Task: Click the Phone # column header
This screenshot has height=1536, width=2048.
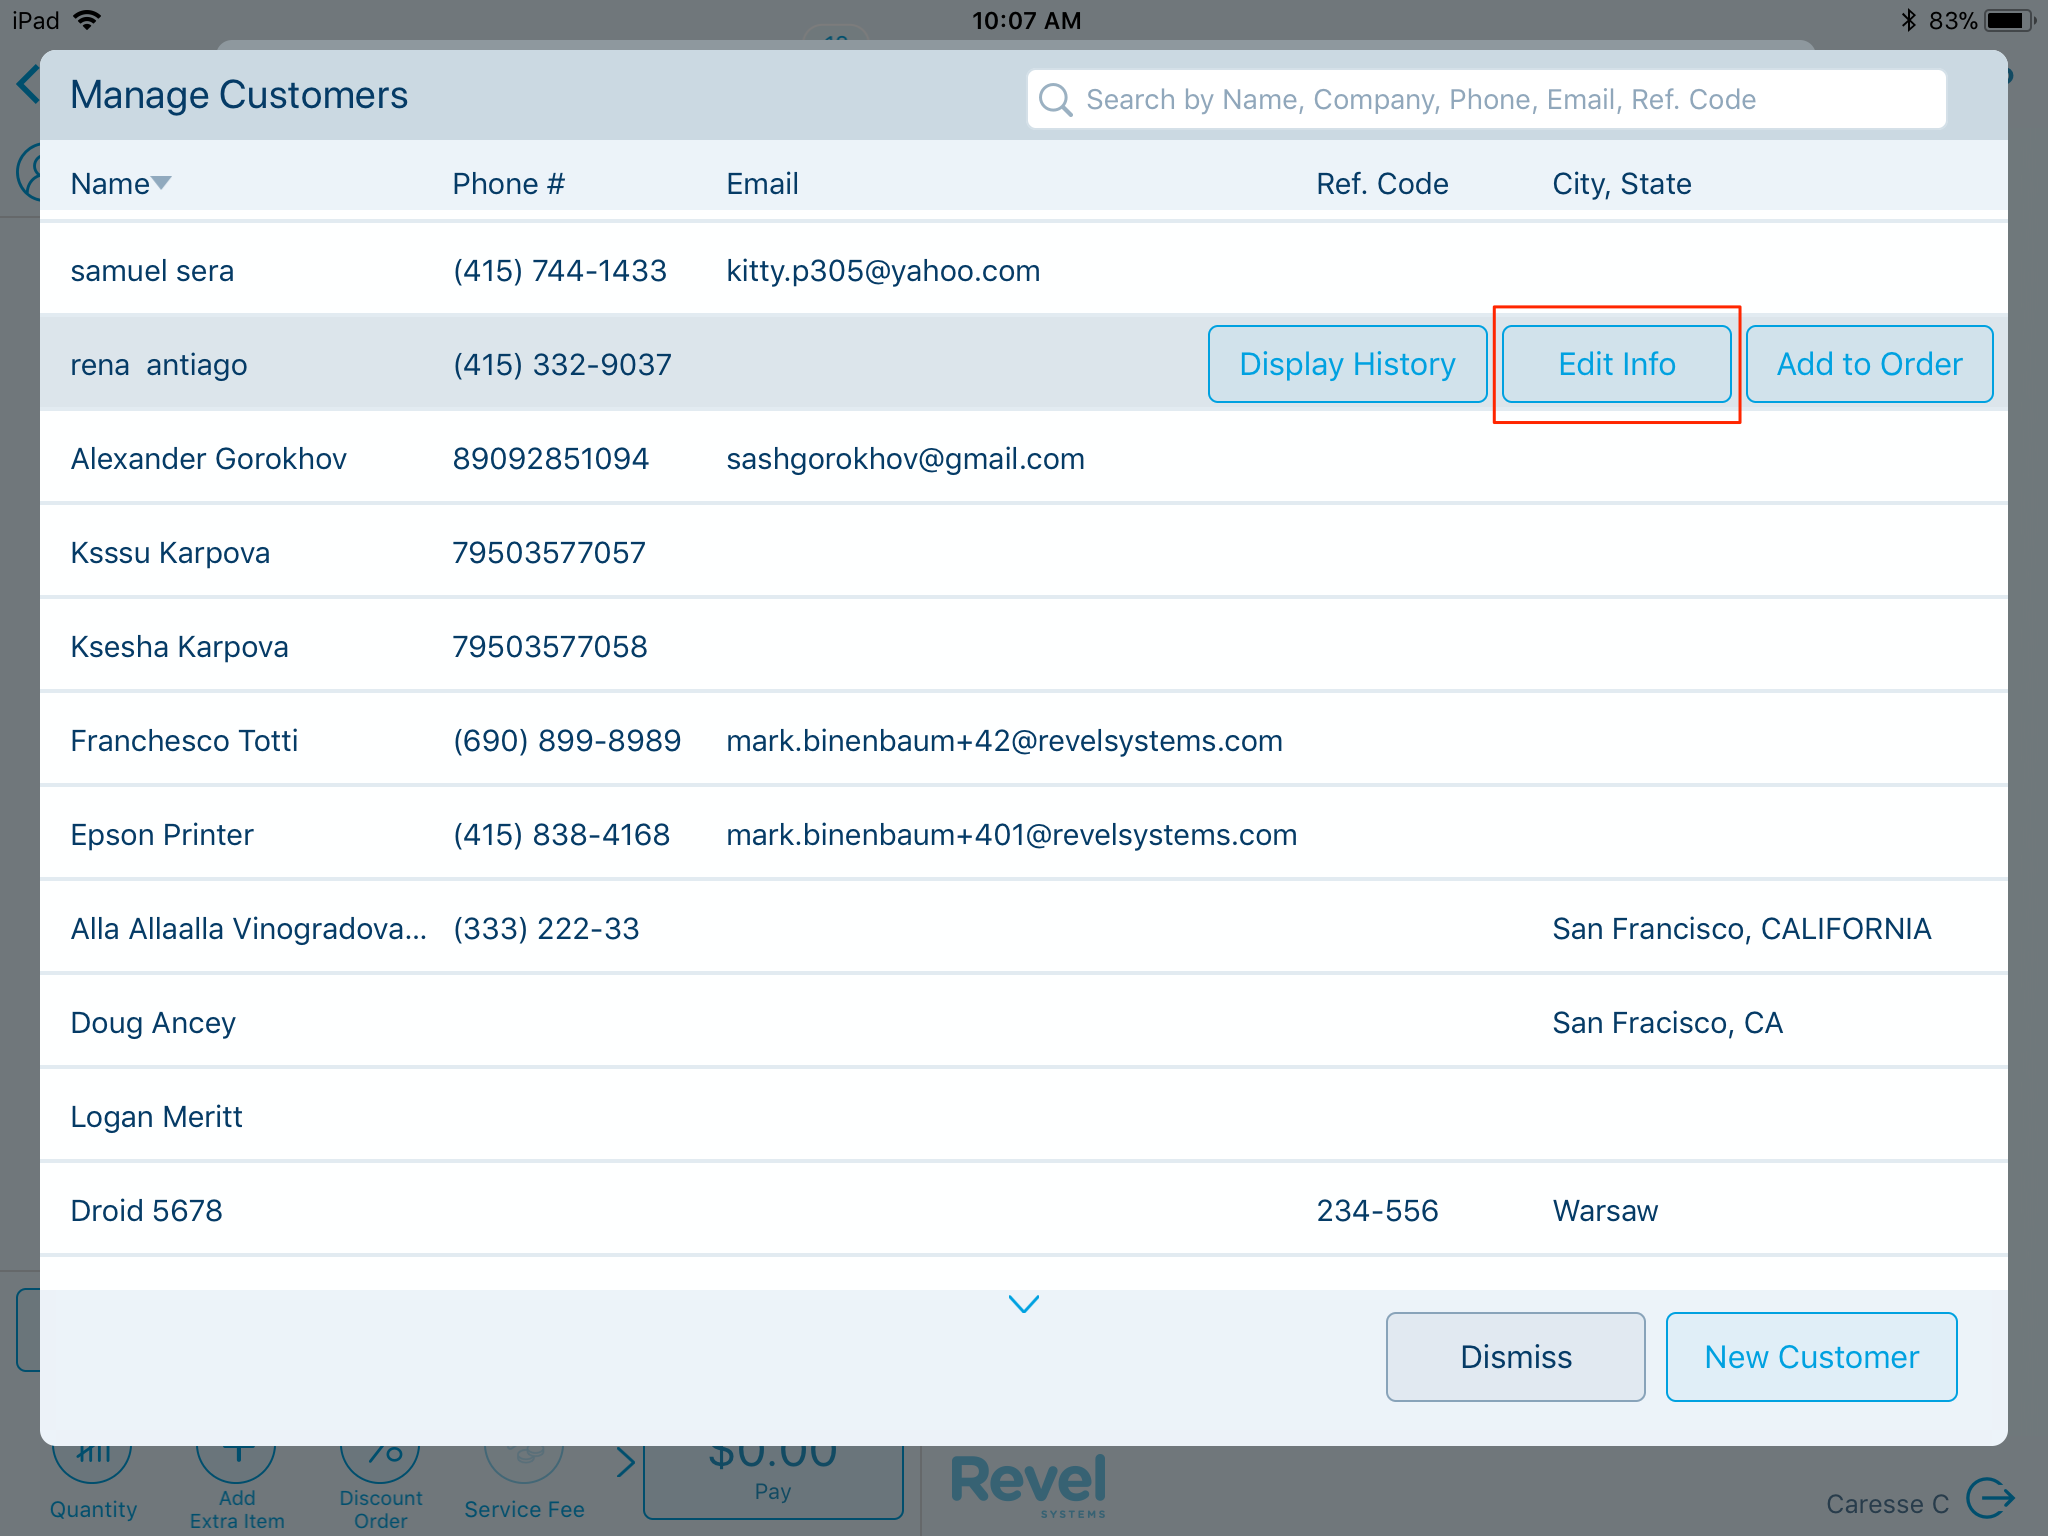Action: pos(508,184)
